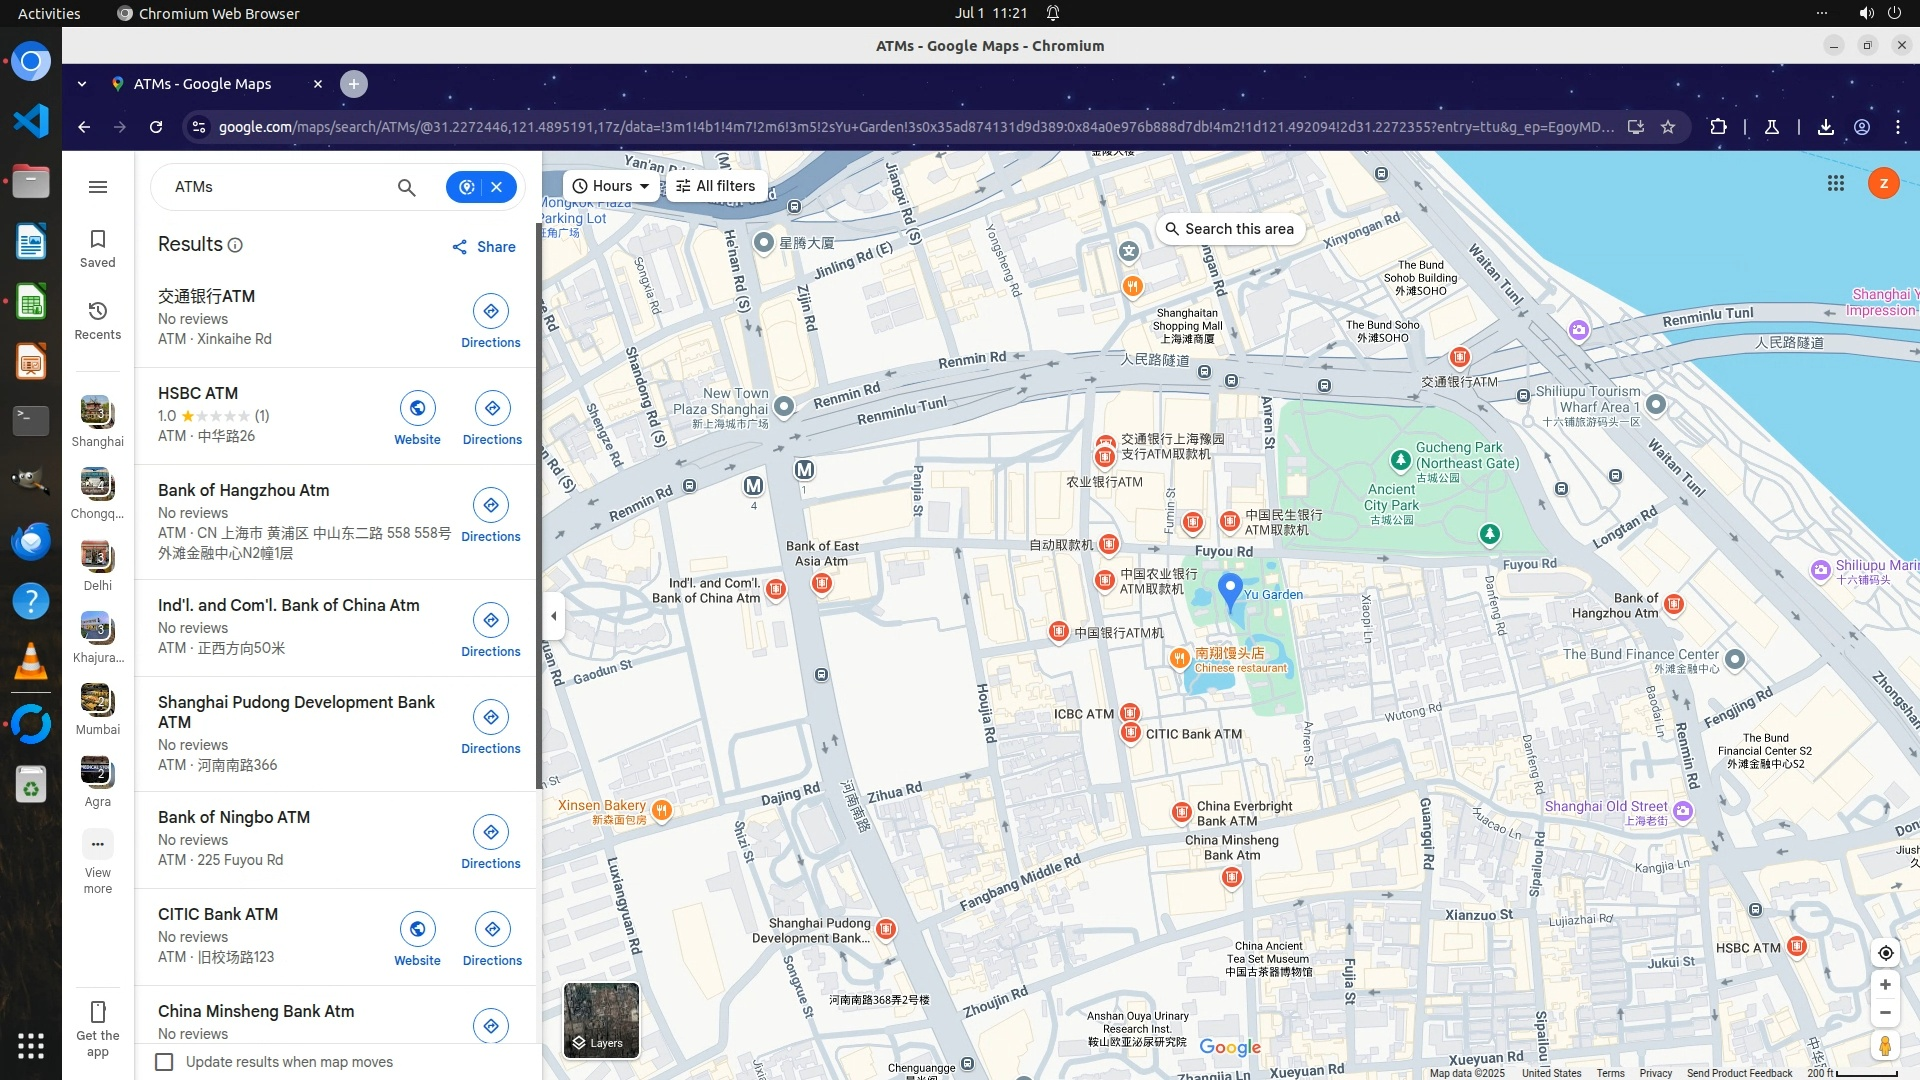Image resolution: width=1920 pixels, height=1080 pixels.
Task: Switch to ATMs - Google Maps tab
Action: pos(203,84)
